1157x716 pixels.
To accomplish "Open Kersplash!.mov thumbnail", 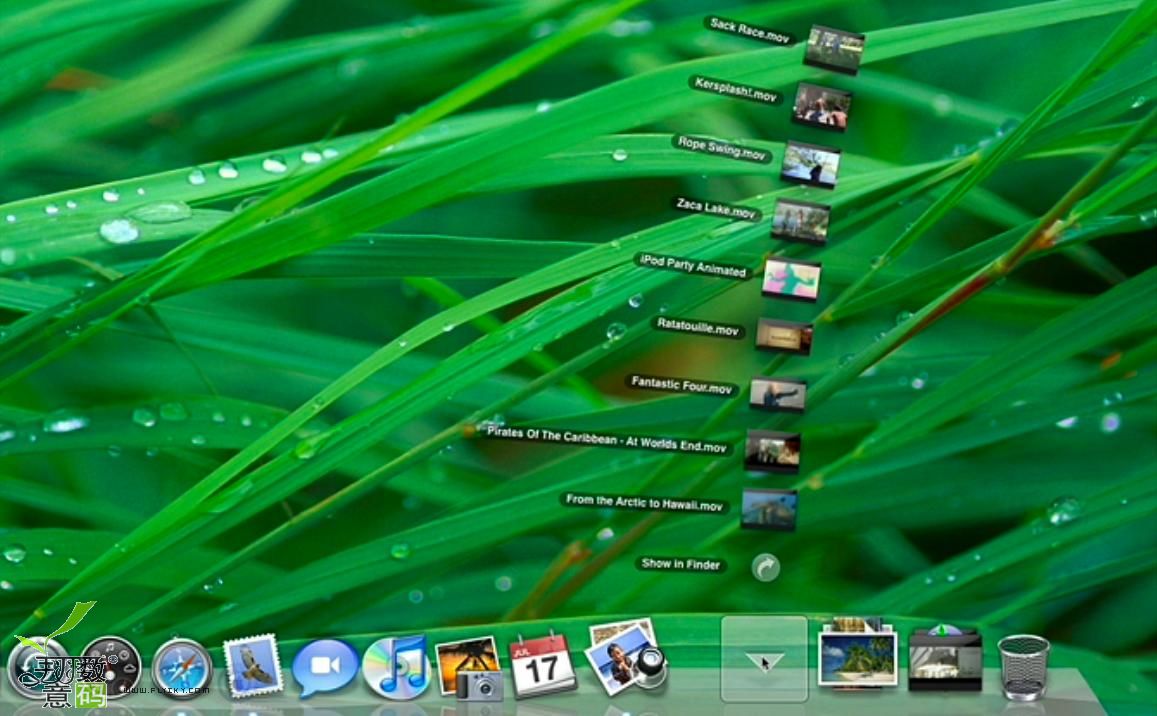I will 822,107.
